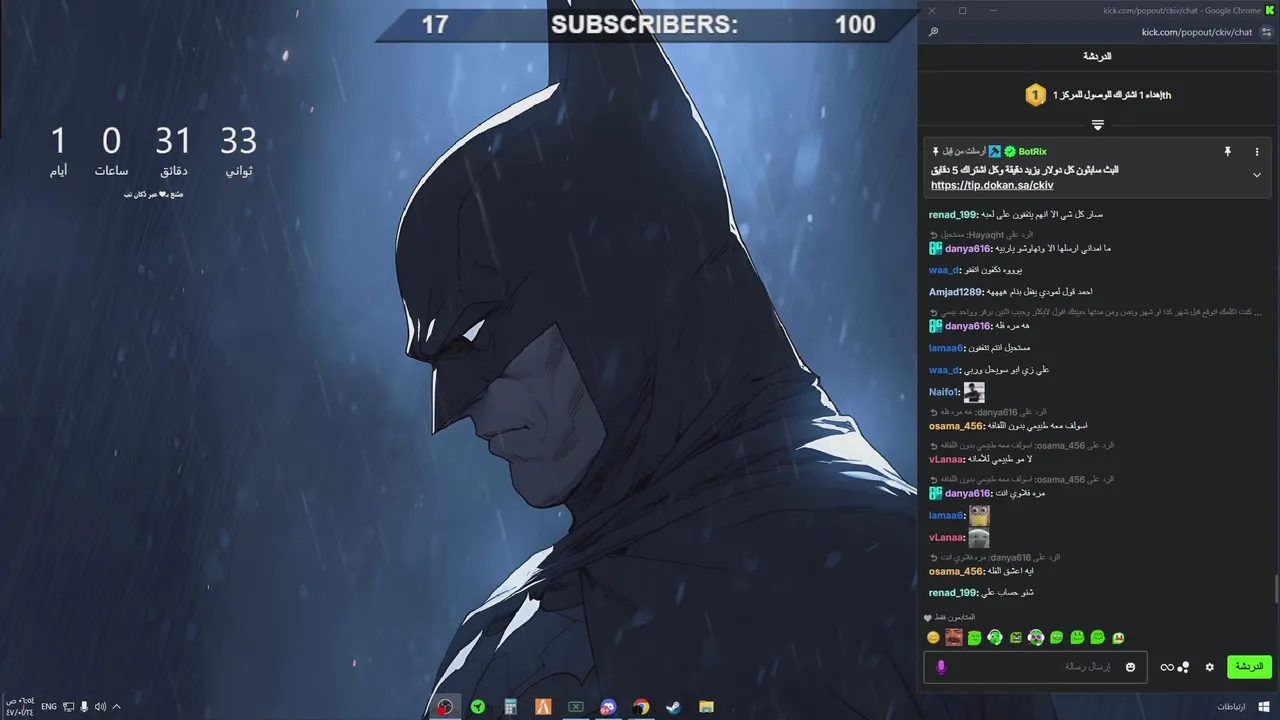Click the taskbar clock and date
The image size is (1280, 720).
tap(21, 707)
